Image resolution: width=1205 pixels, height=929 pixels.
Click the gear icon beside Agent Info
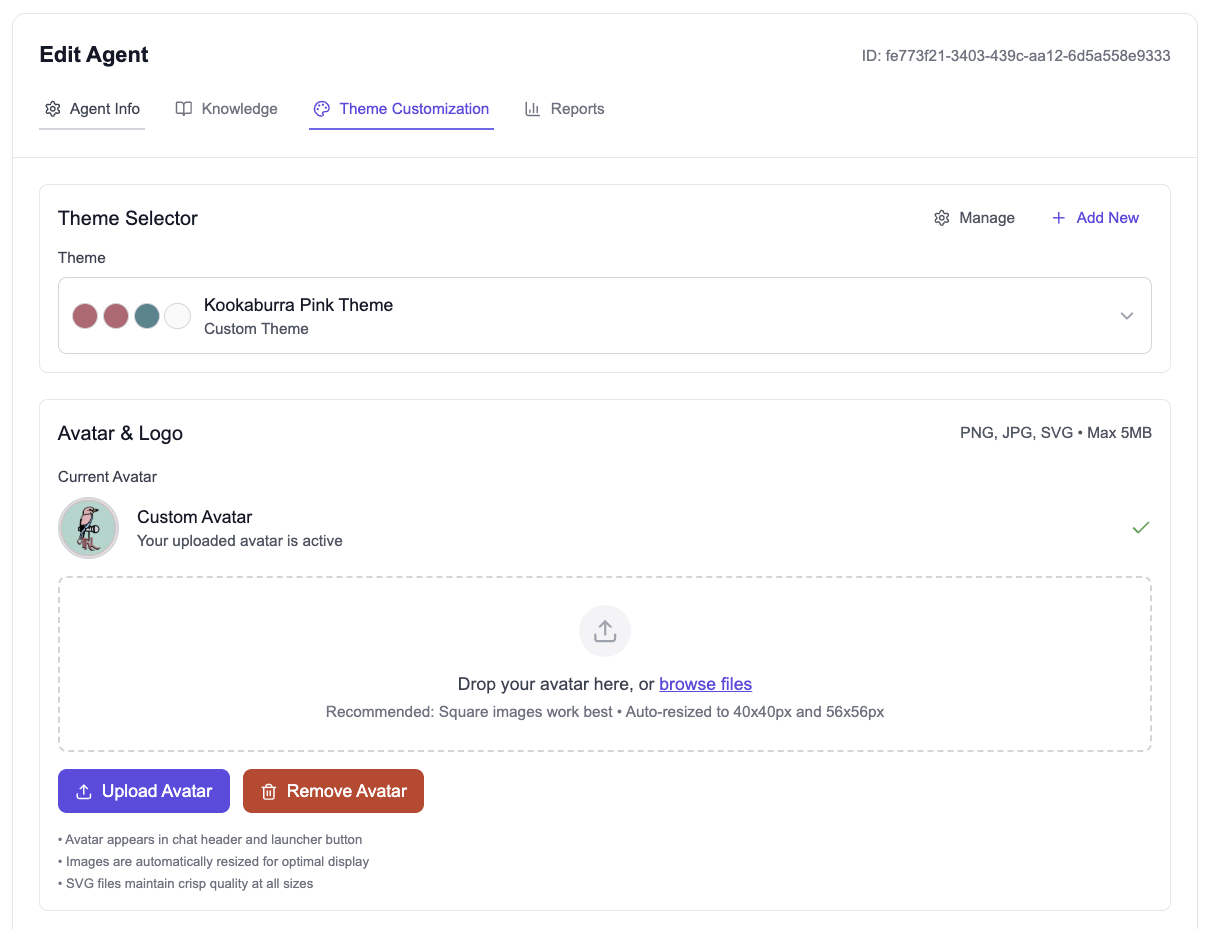pyautogui.click(x=53, y=109)
